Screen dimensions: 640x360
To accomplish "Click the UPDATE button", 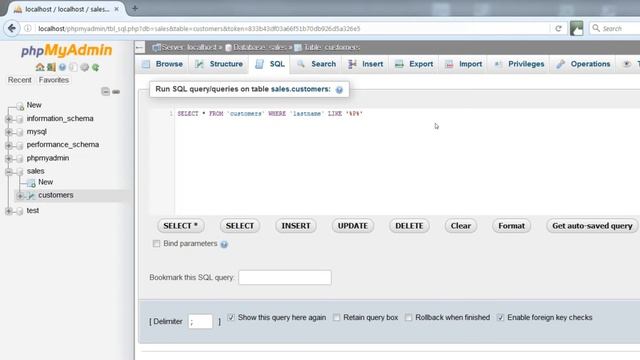I will (353, 226).
